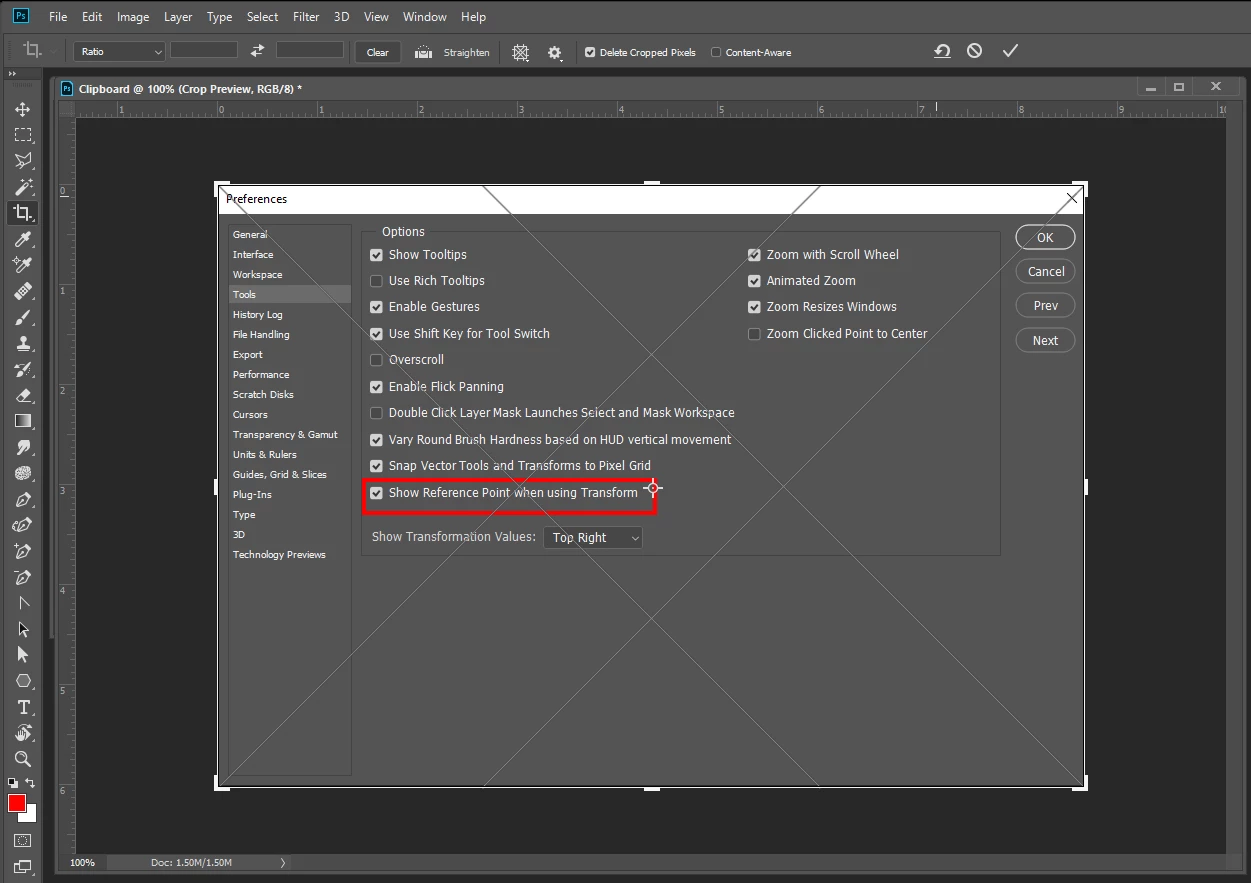The height and width of the screenshot is (883, 1251).
Task: Dismiss Preferences with the Cancel button
Action: (x=1045, y=272)
